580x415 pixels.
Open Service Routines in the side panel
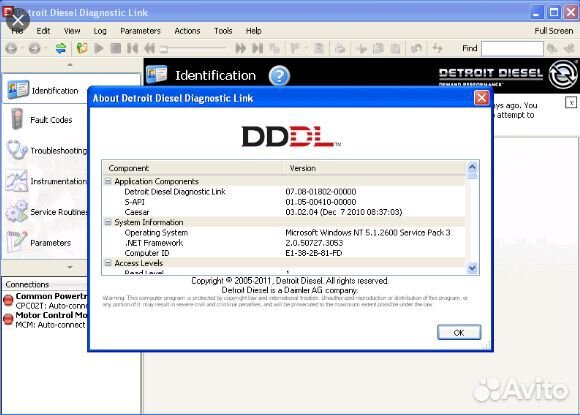[x=46, y=212]
